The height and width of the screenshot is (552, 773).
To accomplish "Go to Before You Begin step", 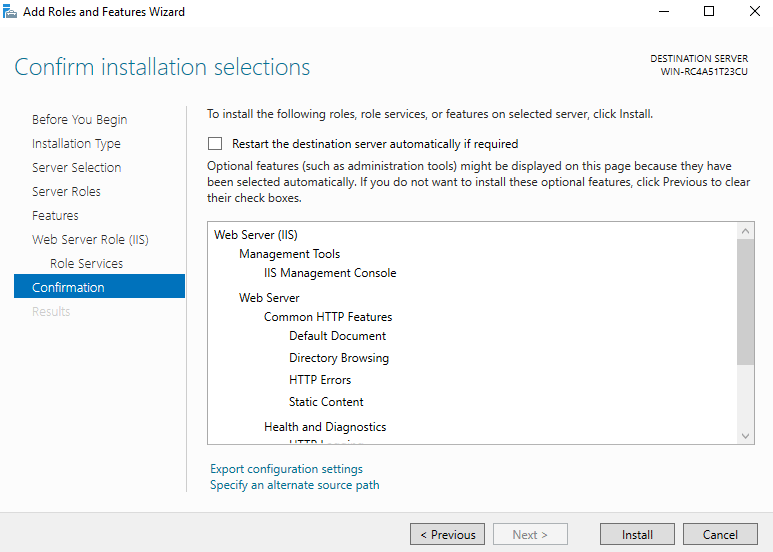I will (x=79, y=120).
